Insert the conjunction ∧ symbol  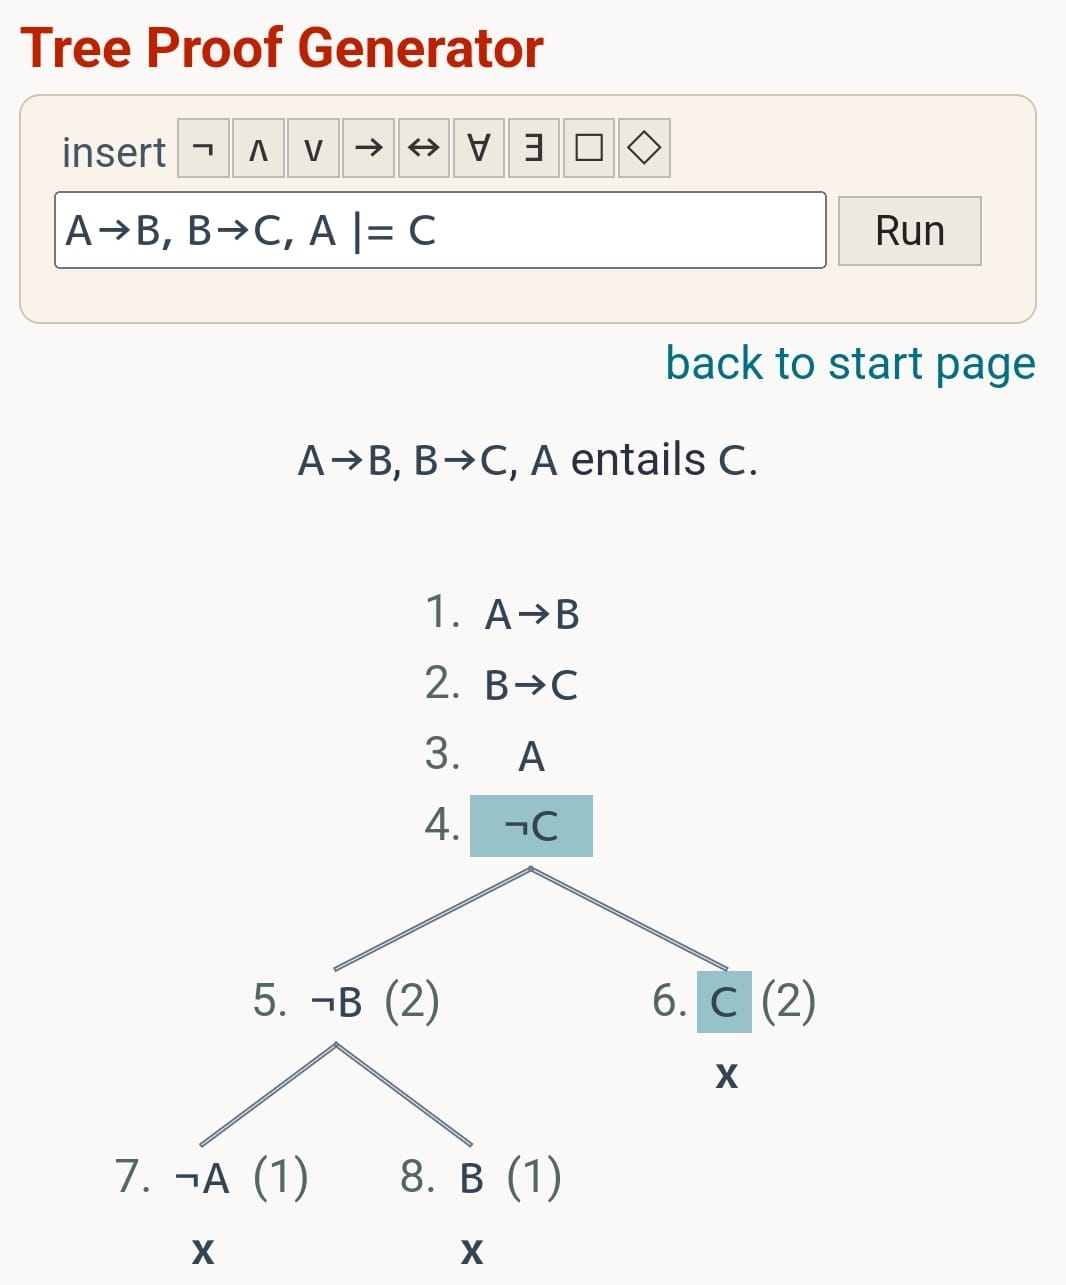(259, 148)
